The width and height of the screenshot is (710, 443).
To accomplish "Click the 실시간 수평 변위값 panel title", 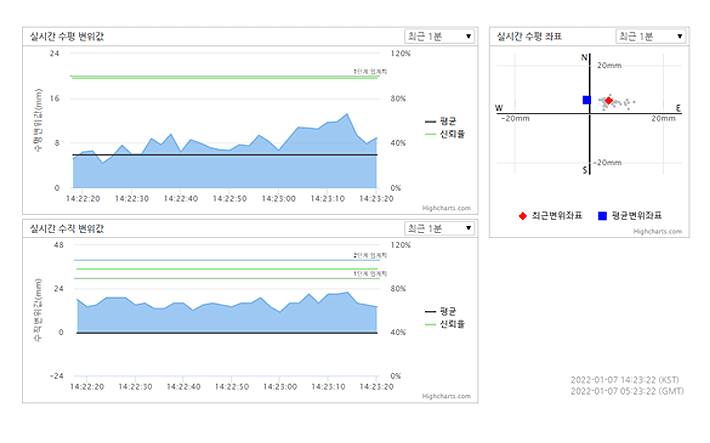I will pos(67,37).
